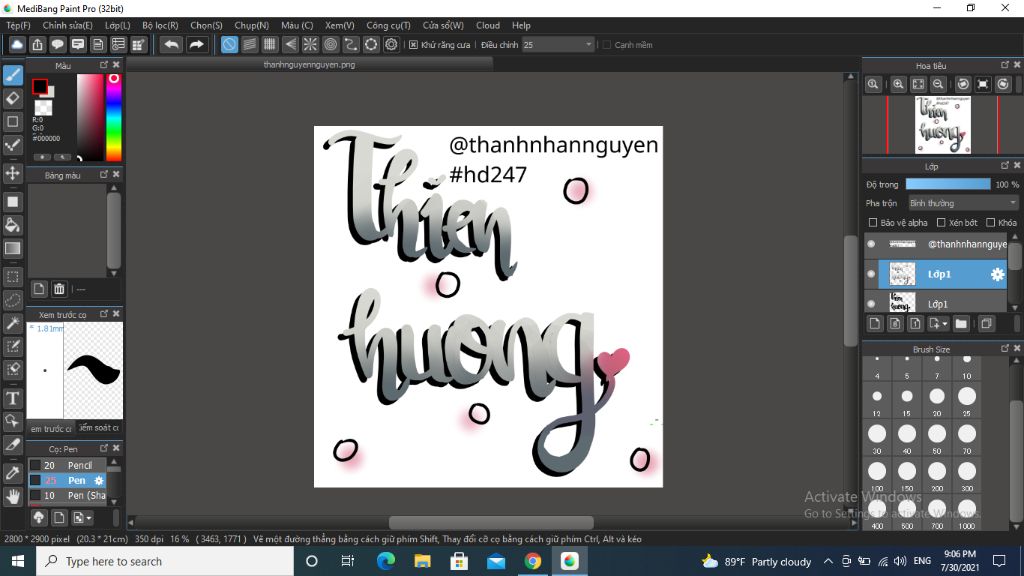The image size is (1024, 576).
Task: Click the Redo arrow in toolbar
Action: (196, 44)
